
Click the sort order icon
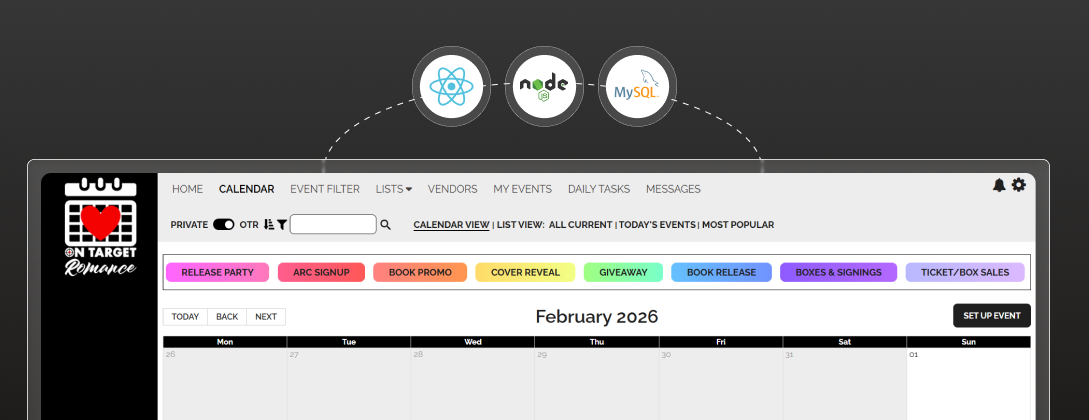[269, 225]
